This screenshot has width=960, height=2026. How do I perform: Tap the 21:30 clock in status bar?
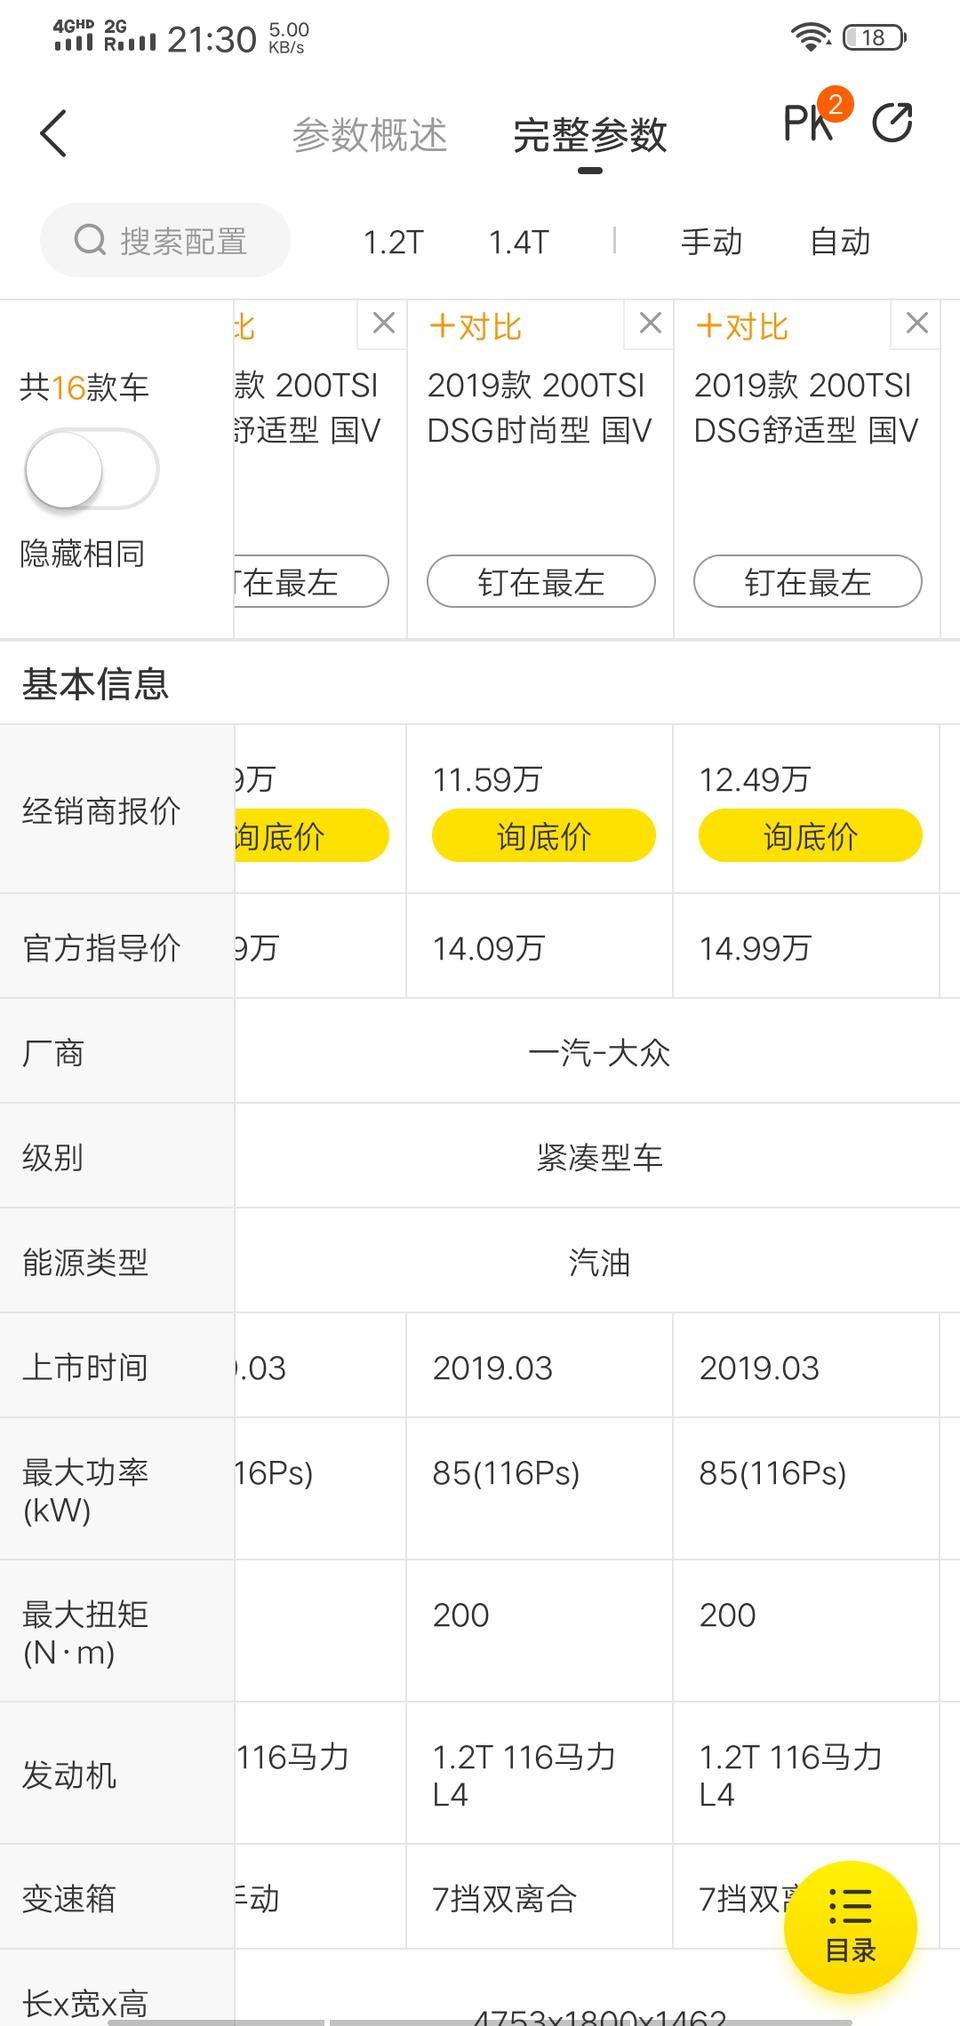(212, 39)
